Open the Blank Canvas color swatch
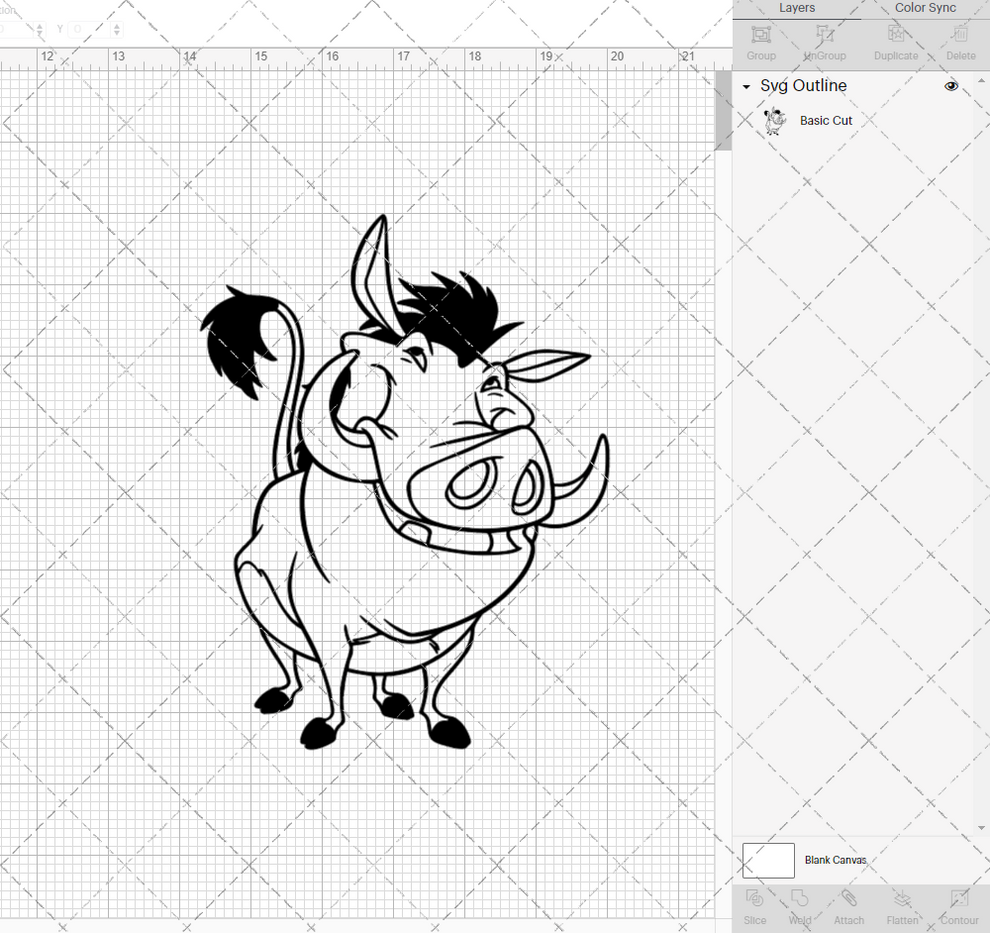The width and height of the screenshot is (990, 933). (768, 860)
